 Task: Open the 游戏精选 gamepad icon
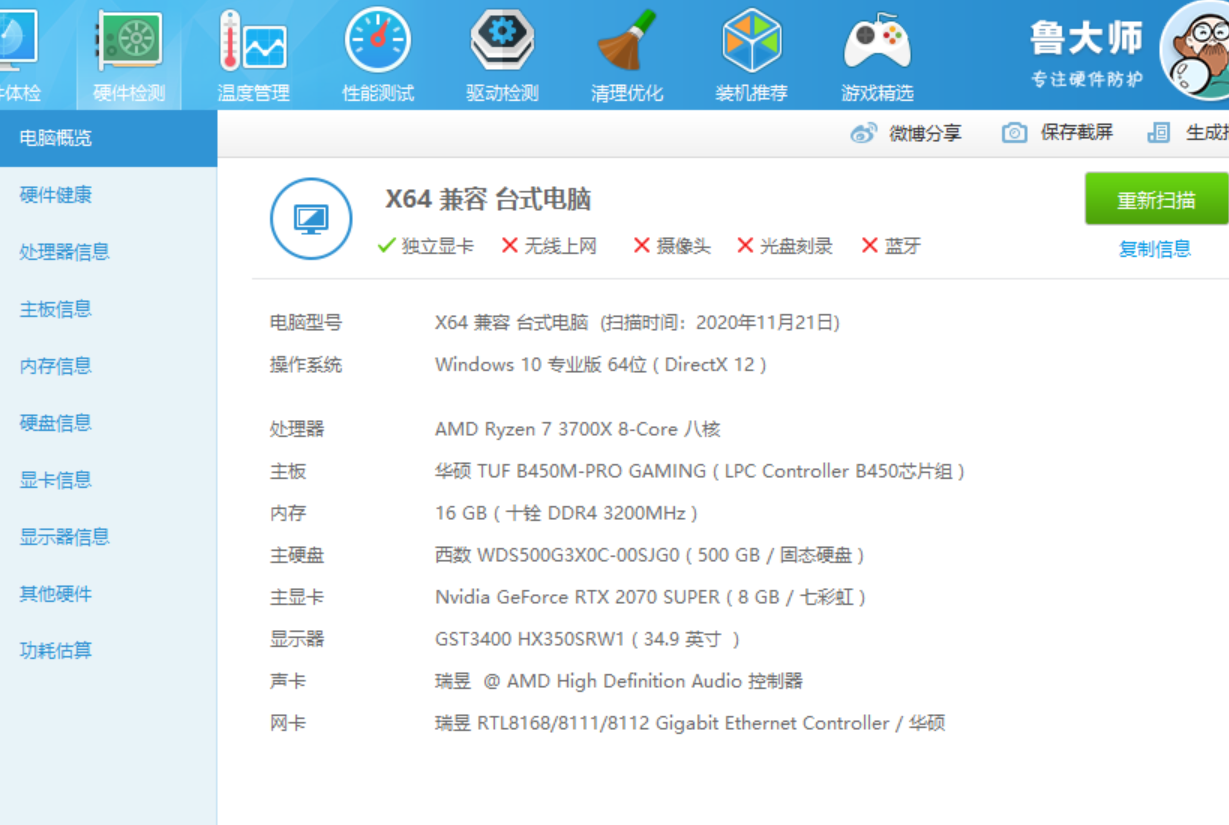click(877, 42)
